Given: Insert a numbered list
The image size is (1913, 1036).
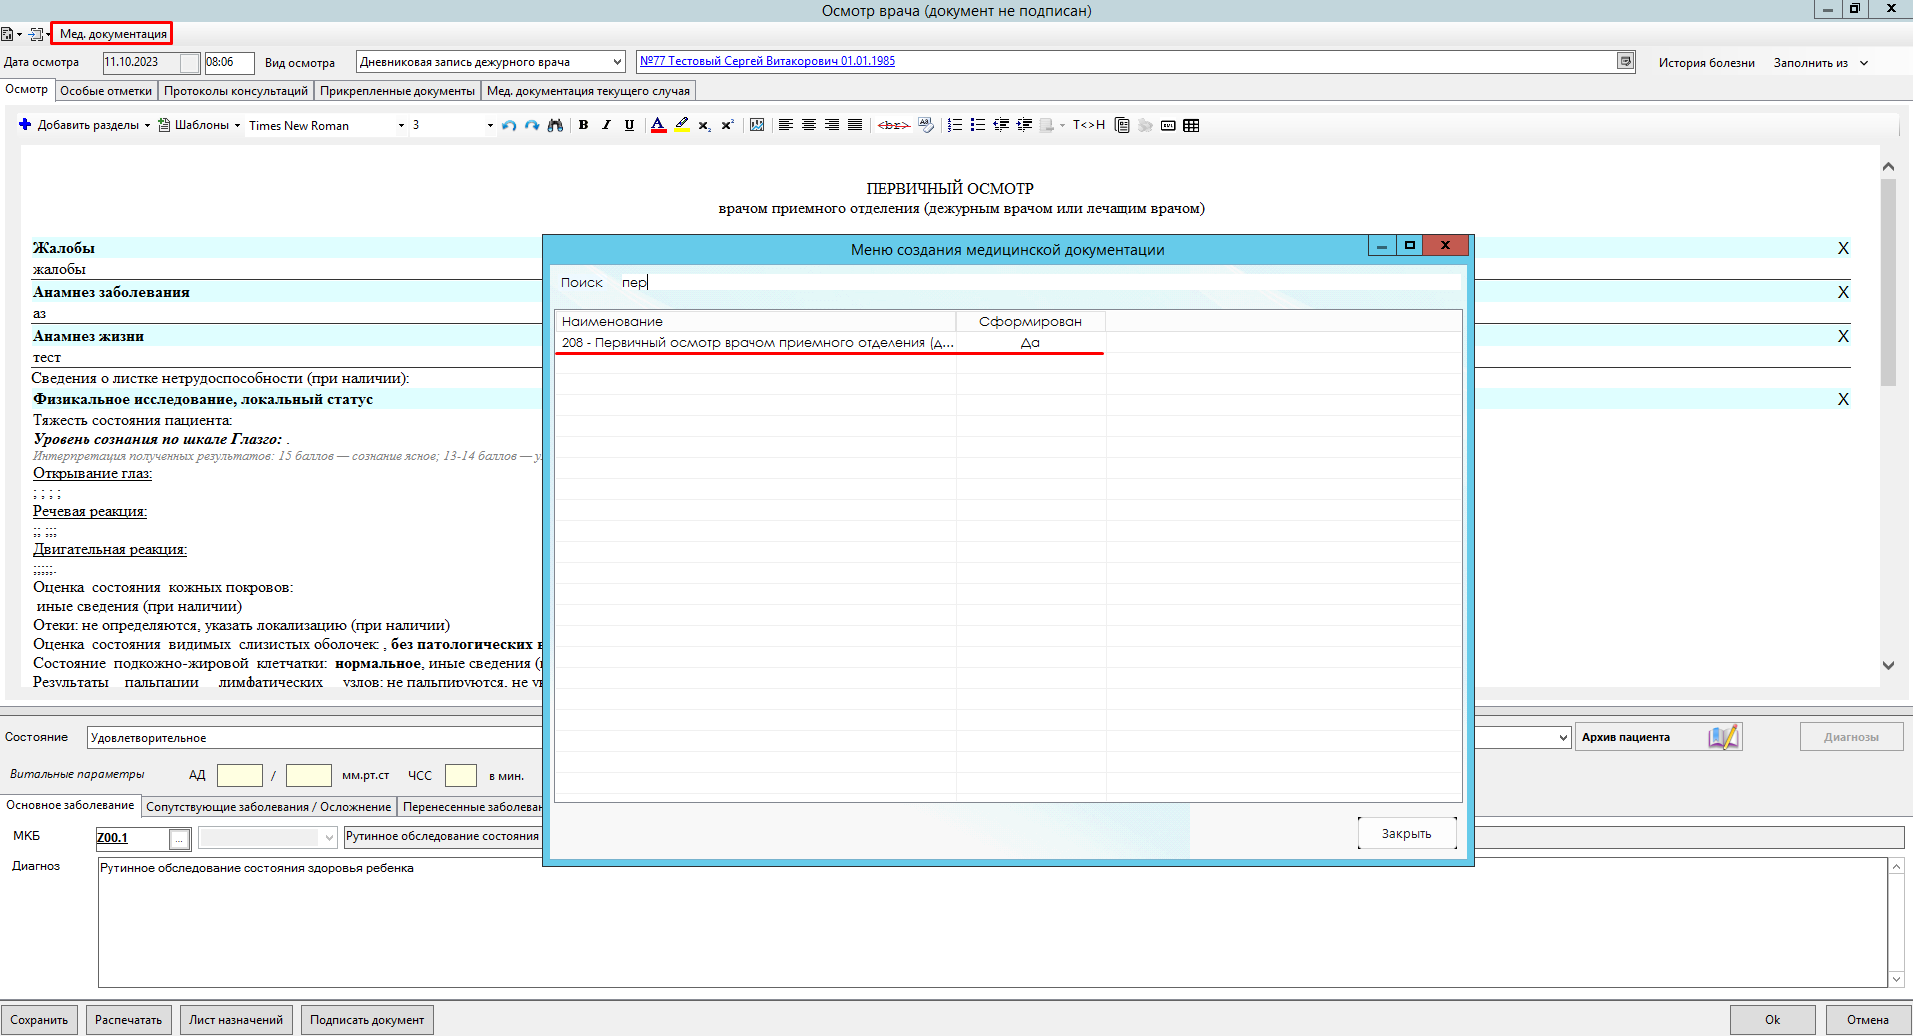Looking at the screenshot, I should point(955,125).
